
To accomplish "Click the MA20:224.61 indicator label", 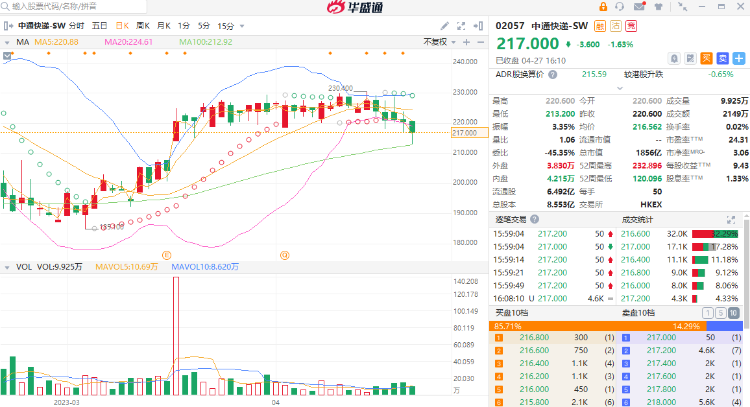I will (129, 42).
